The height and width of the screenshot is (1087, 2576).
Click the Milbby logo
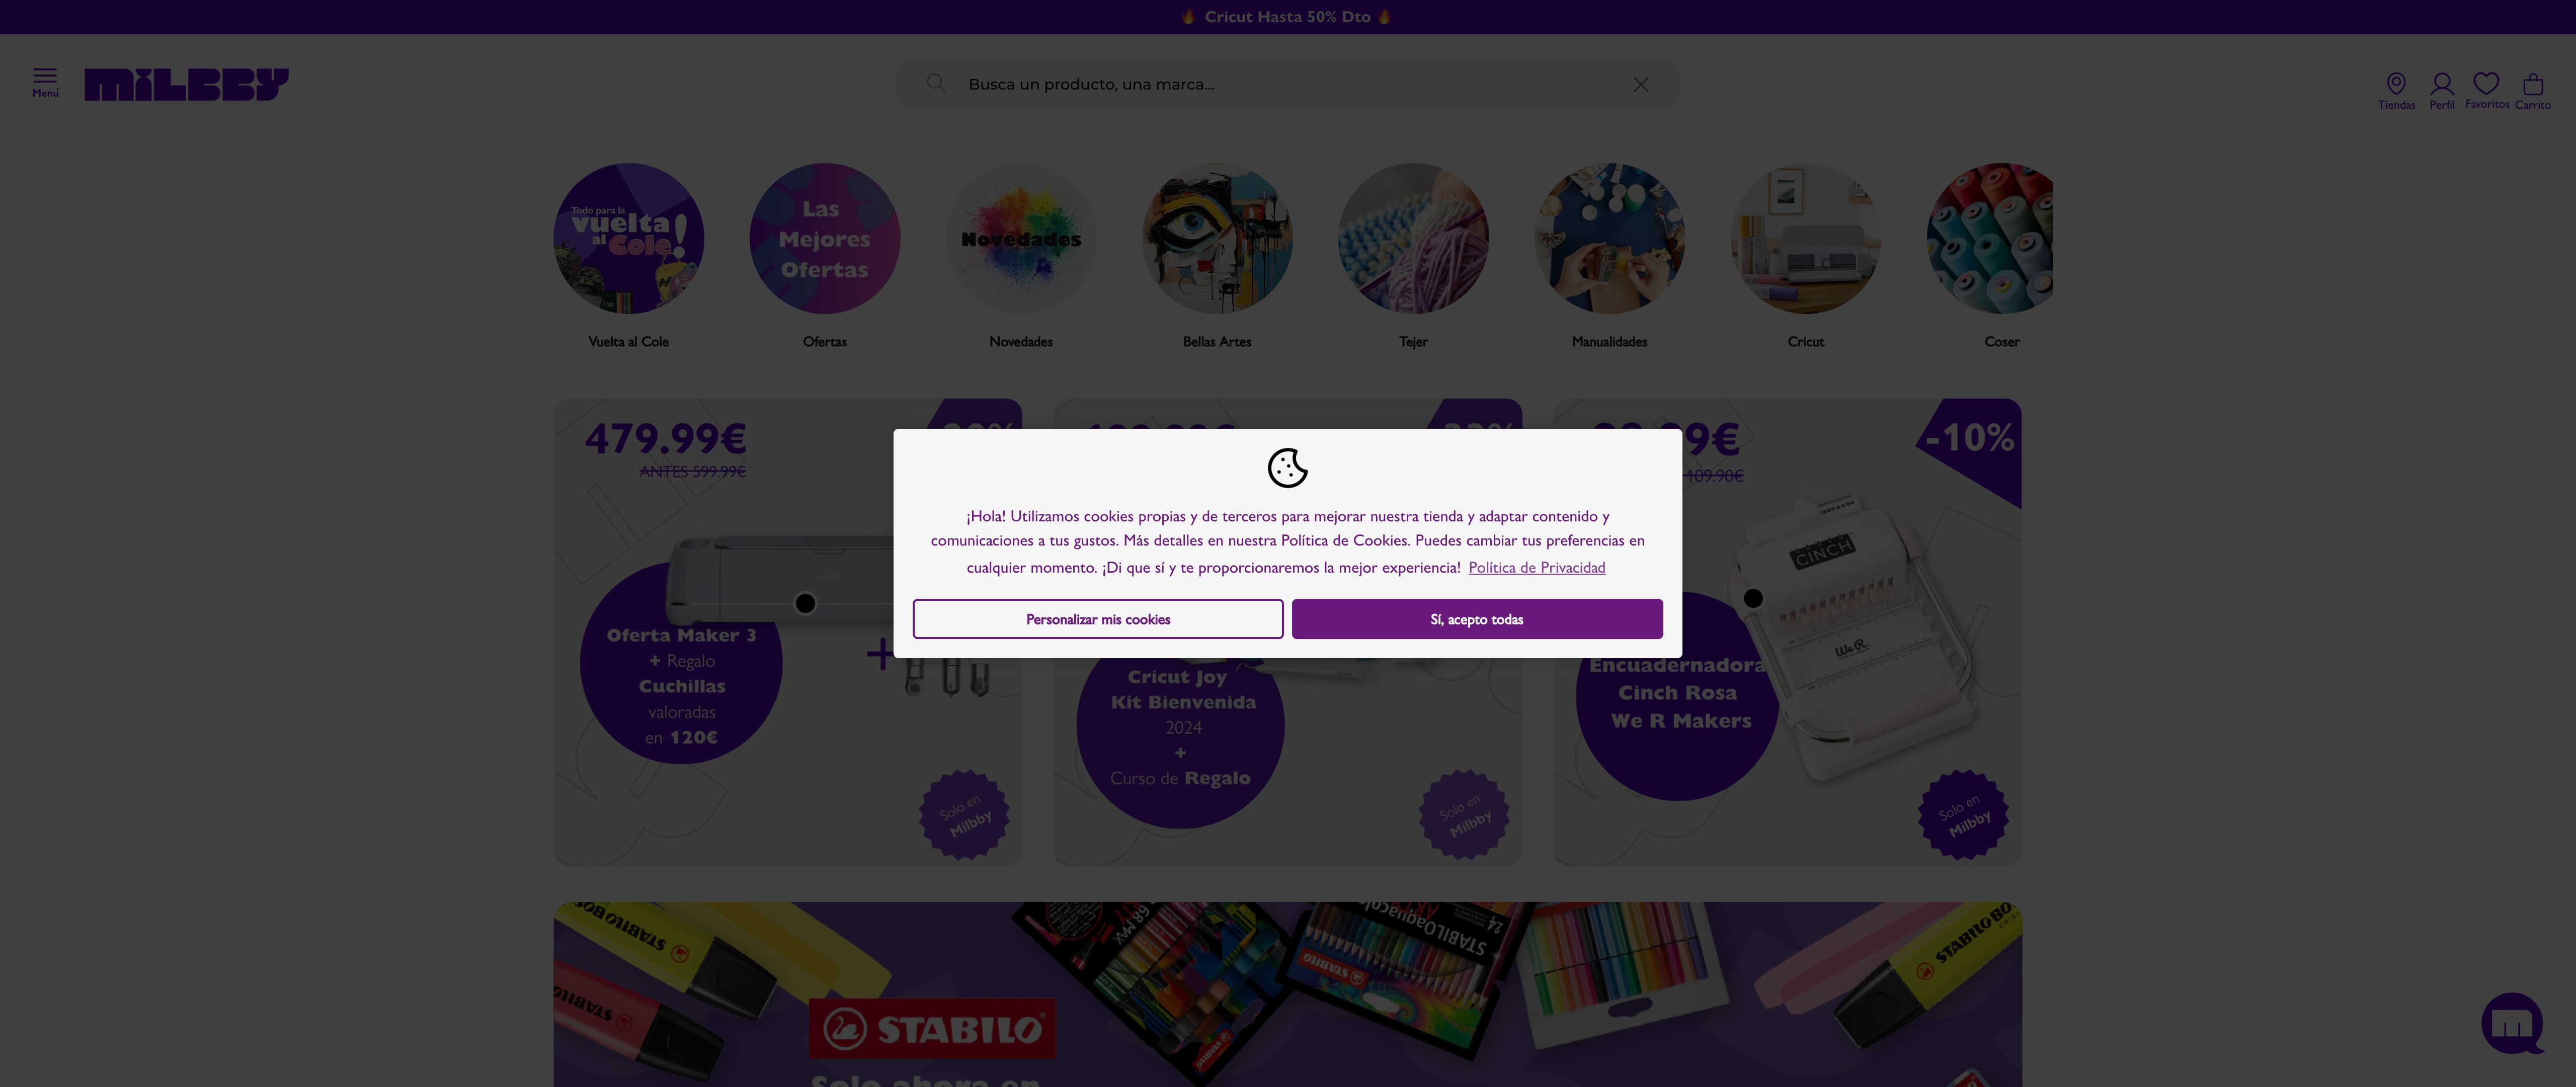pos(186,84)
